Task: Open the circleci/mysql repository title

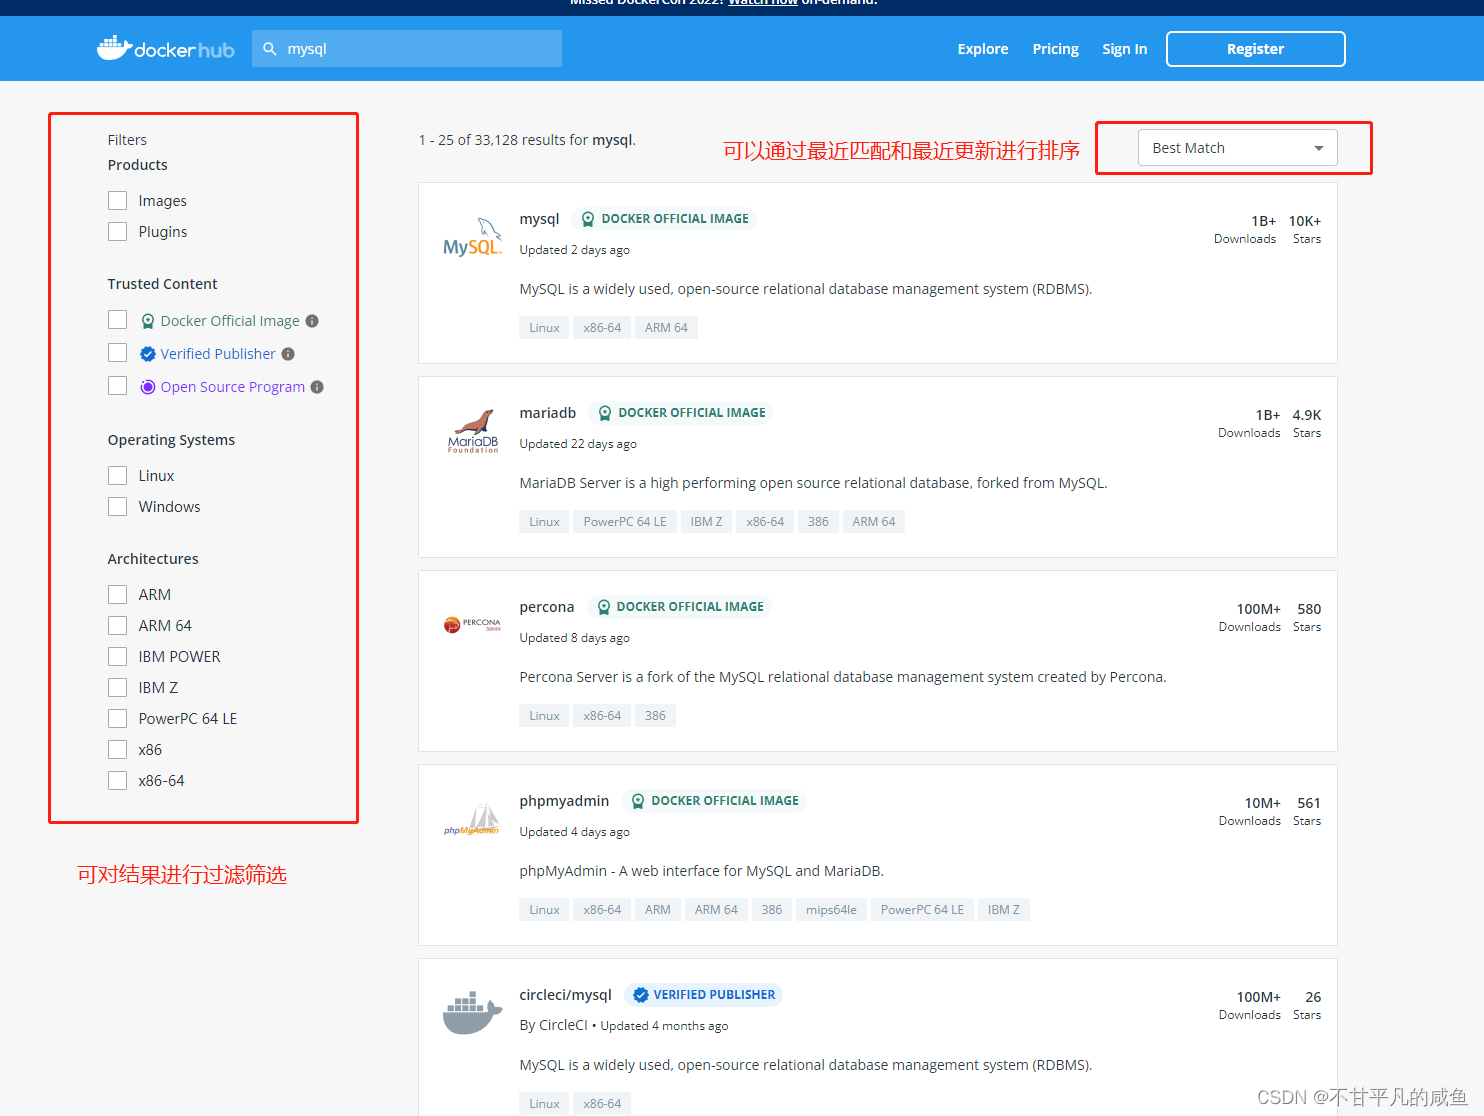Action: pos(565,995)
